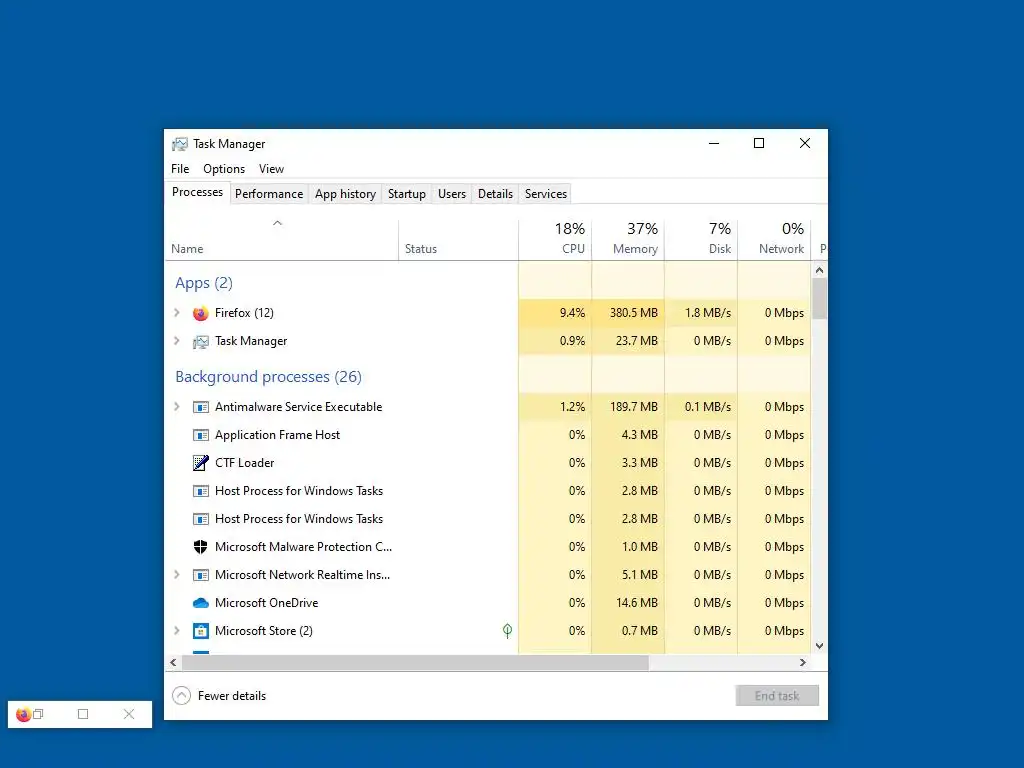The height and width of the screenshot is (768, 1024).
Task: Click the sort arrow above Name column
Action: pos(278,223)
